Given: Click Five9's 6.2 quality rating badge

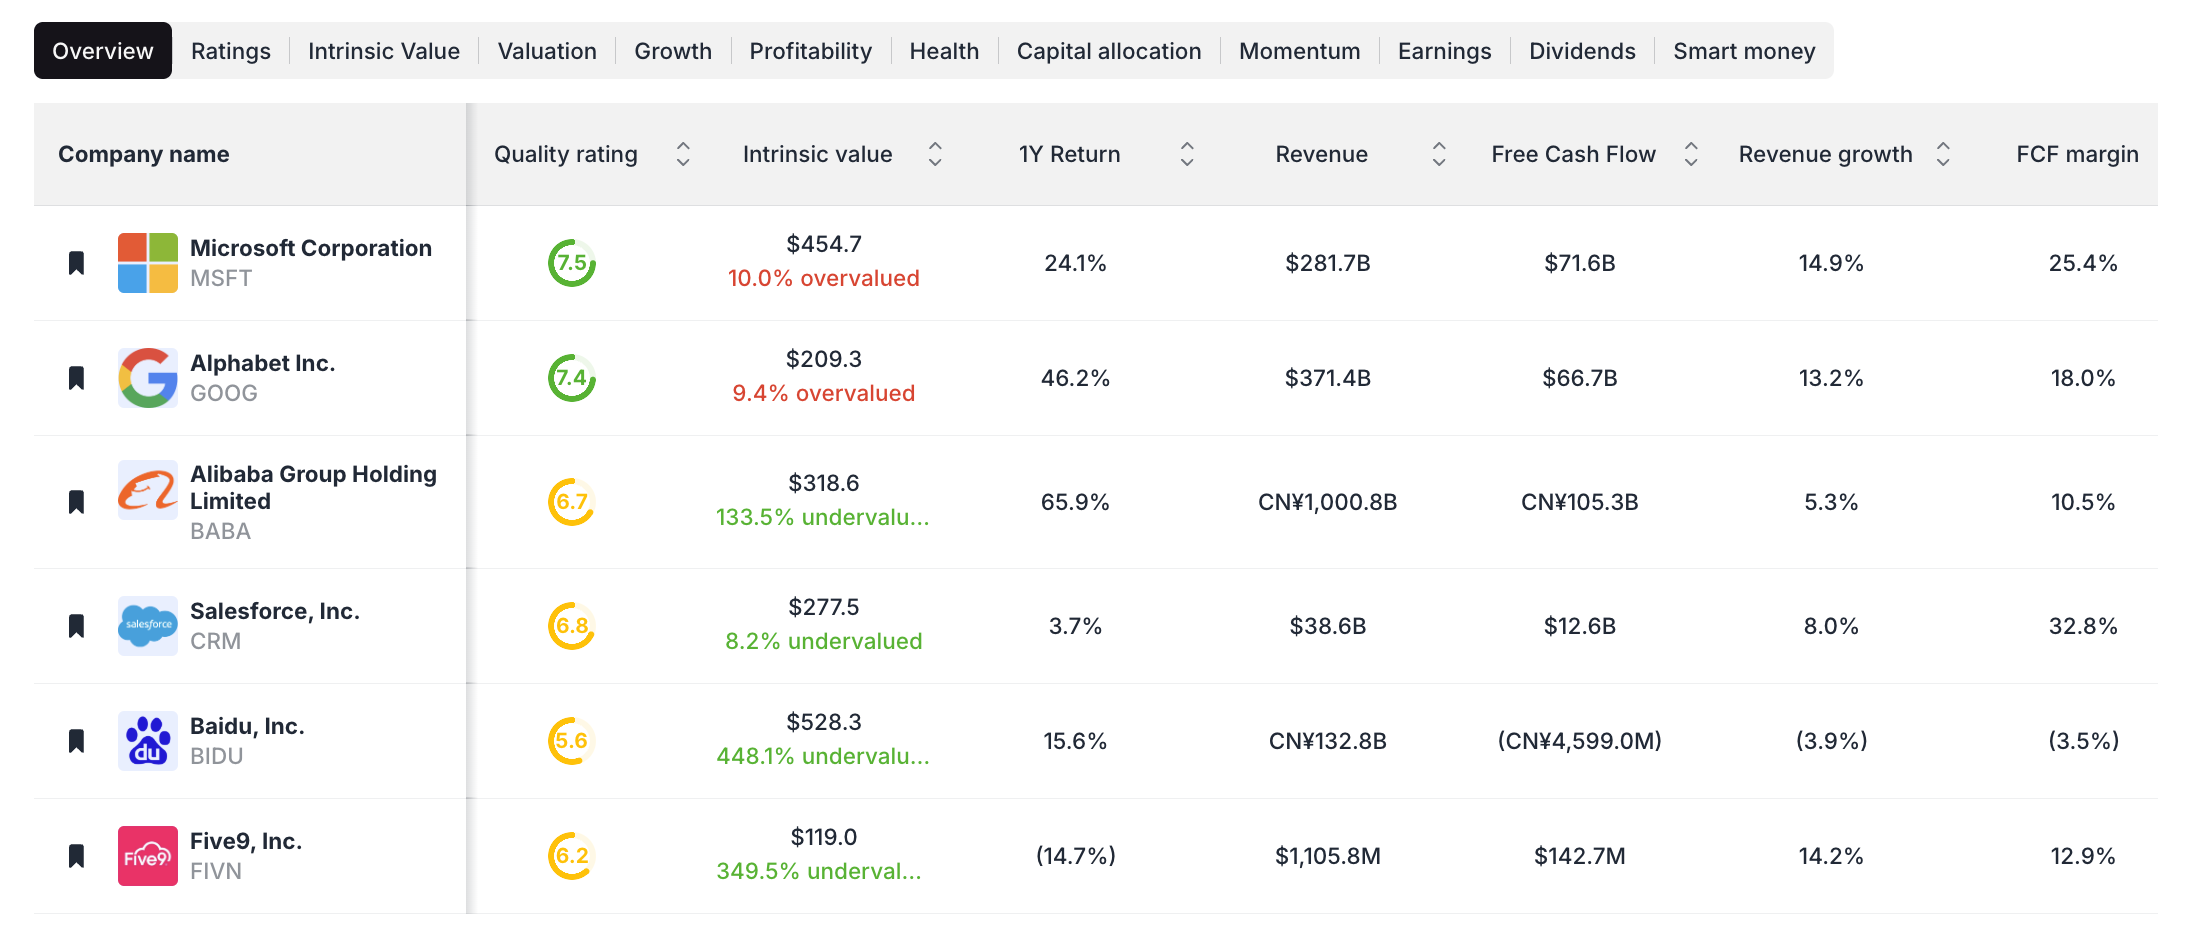Looking at the screenshot, I should [570, 855].
